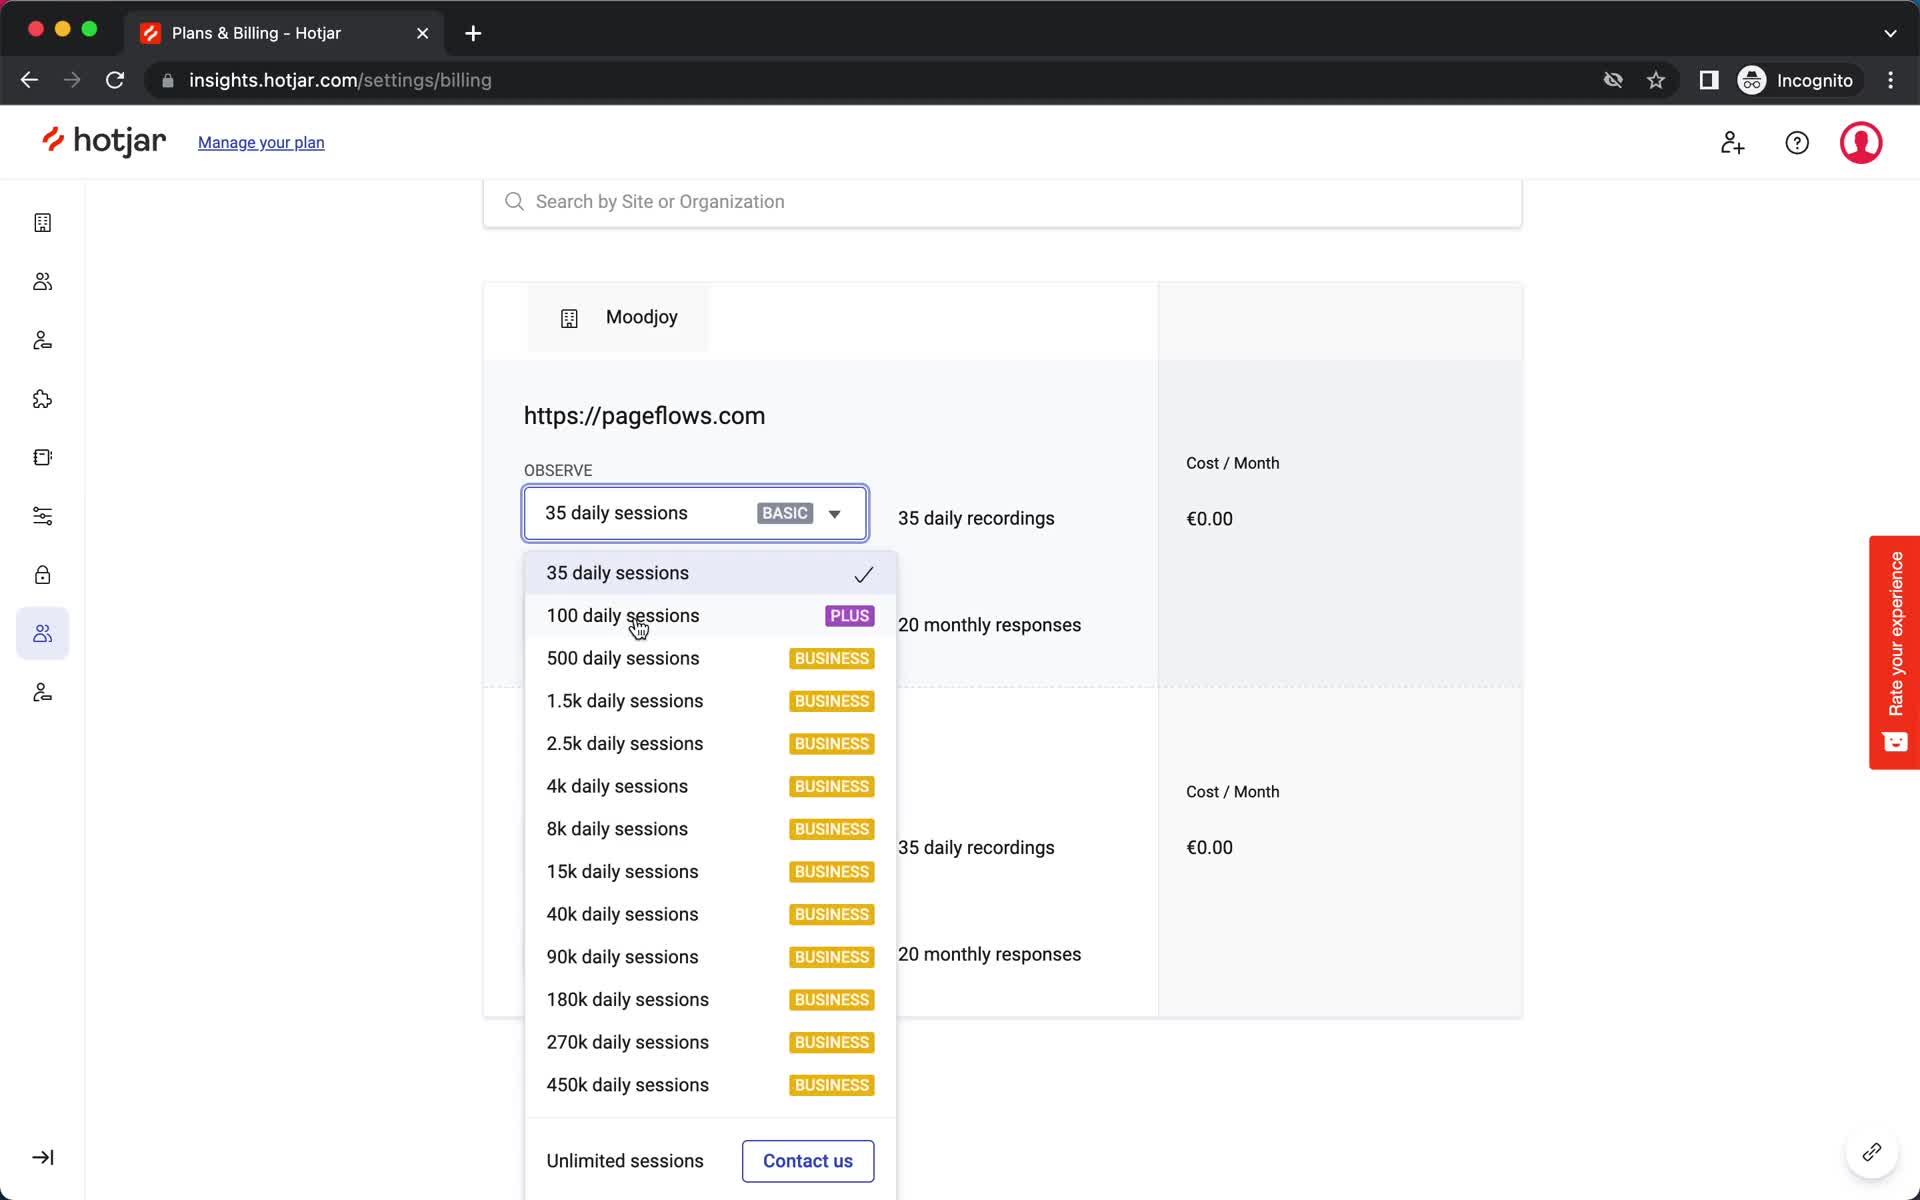Click the Unlimited sessions label
The width and height of the screenshot is (1920, 1200).
click(x=625, y=1161)
